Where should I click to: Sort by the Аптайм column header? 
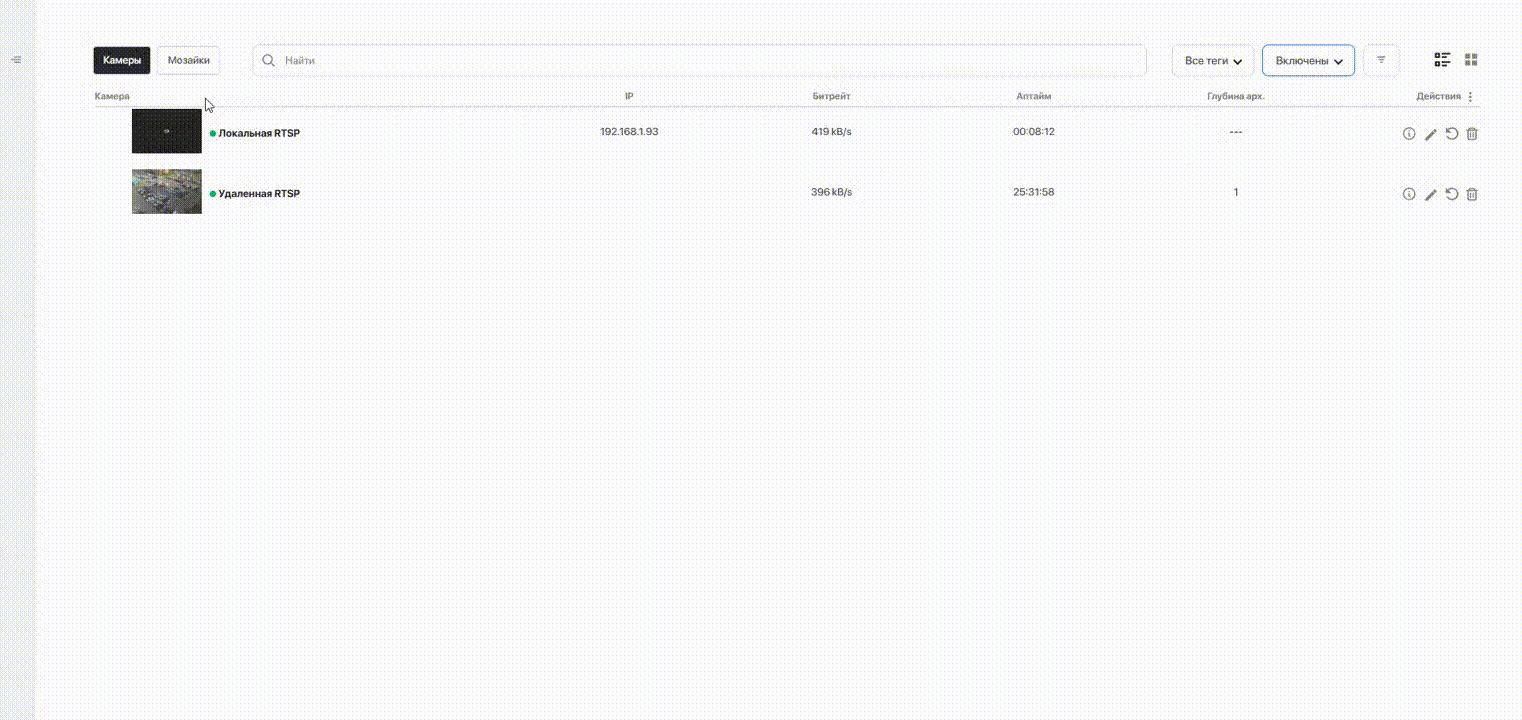tap(1033, 96)
